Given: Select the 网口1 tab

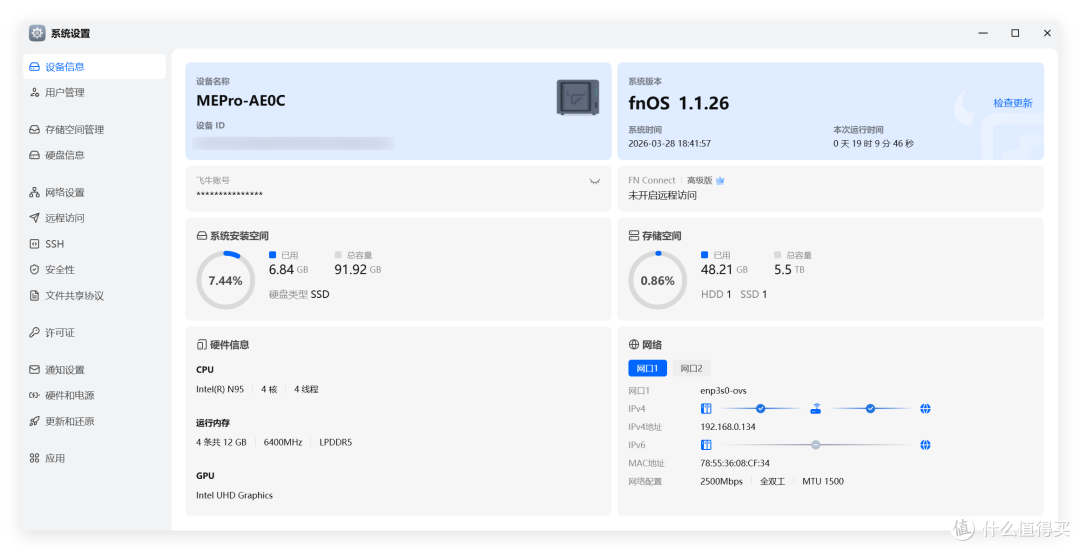Looking at the screenshot, I should pos(647,368).
